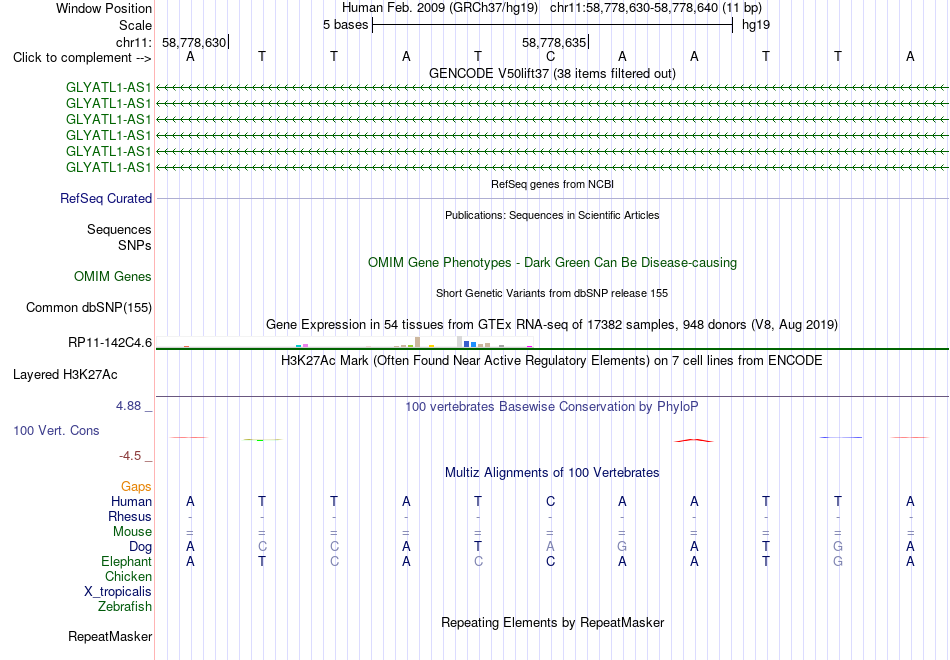Select the Mouse alignment row label
Viewport: 950px width, 660px height.
pos(132,532)
